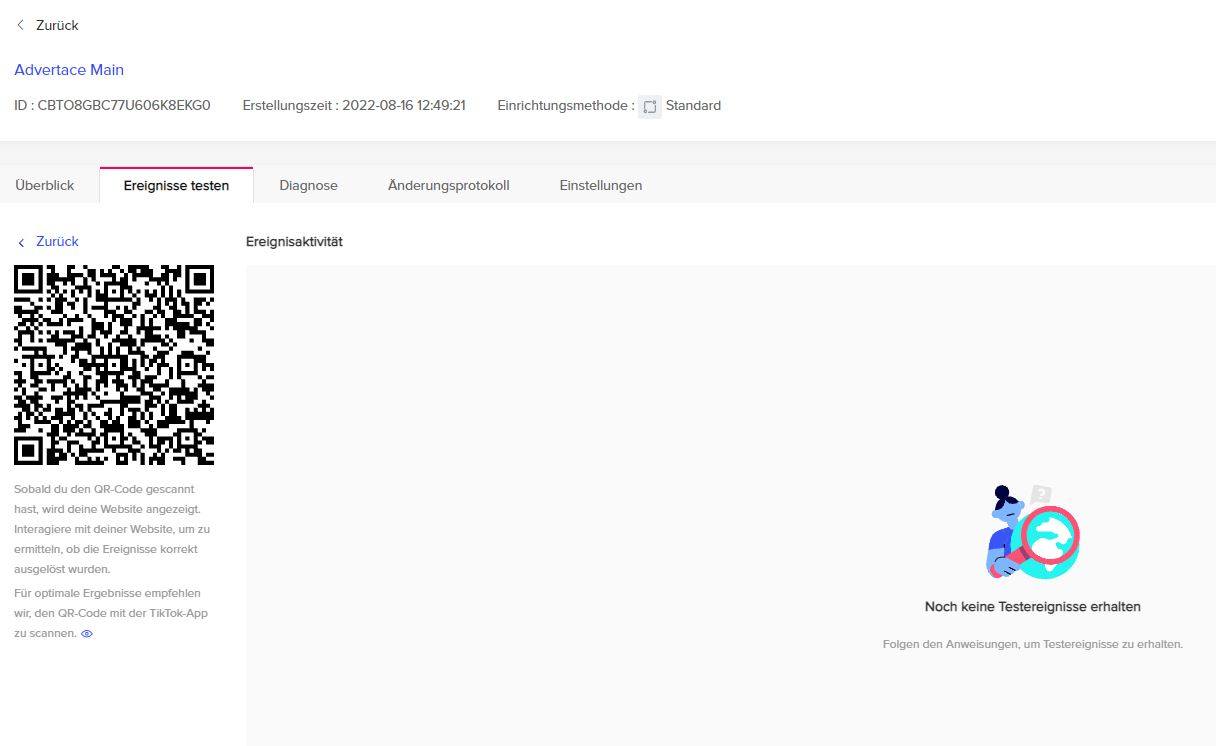Click the Standard method text

[x=693, y=105]
